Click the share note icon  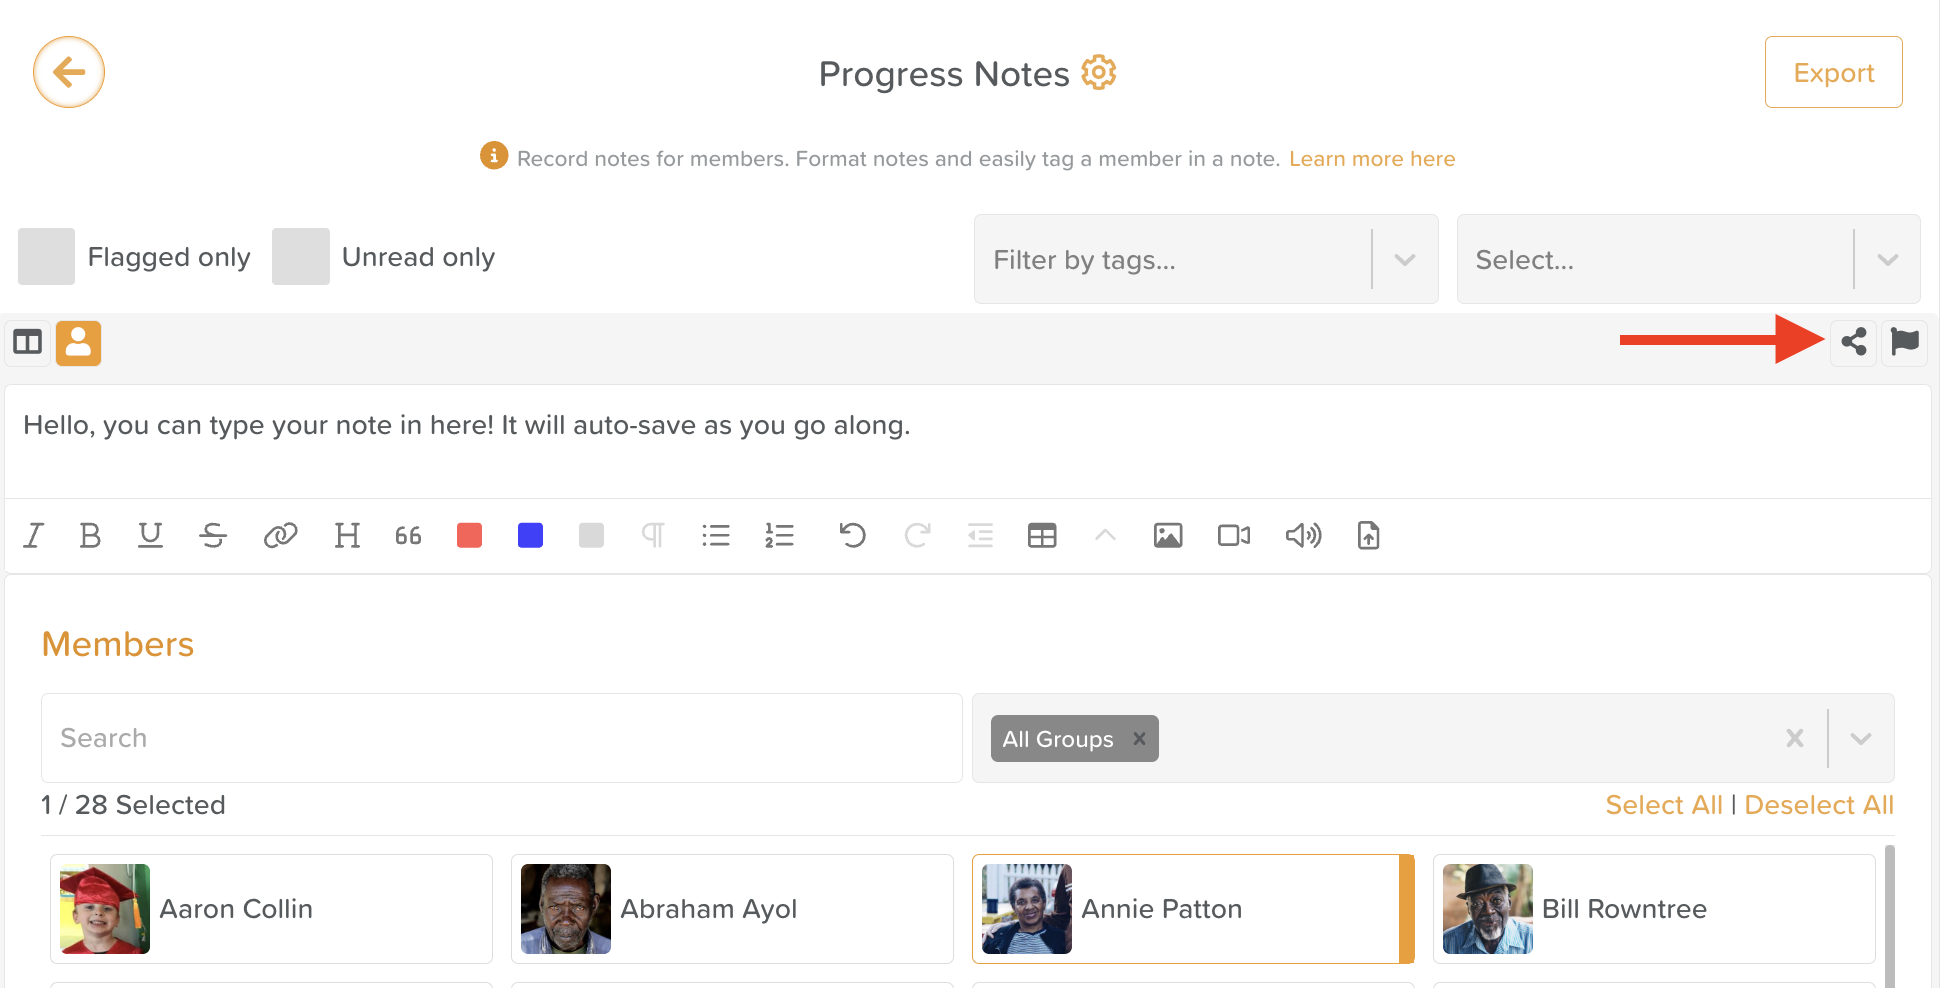click(1853, 342)
